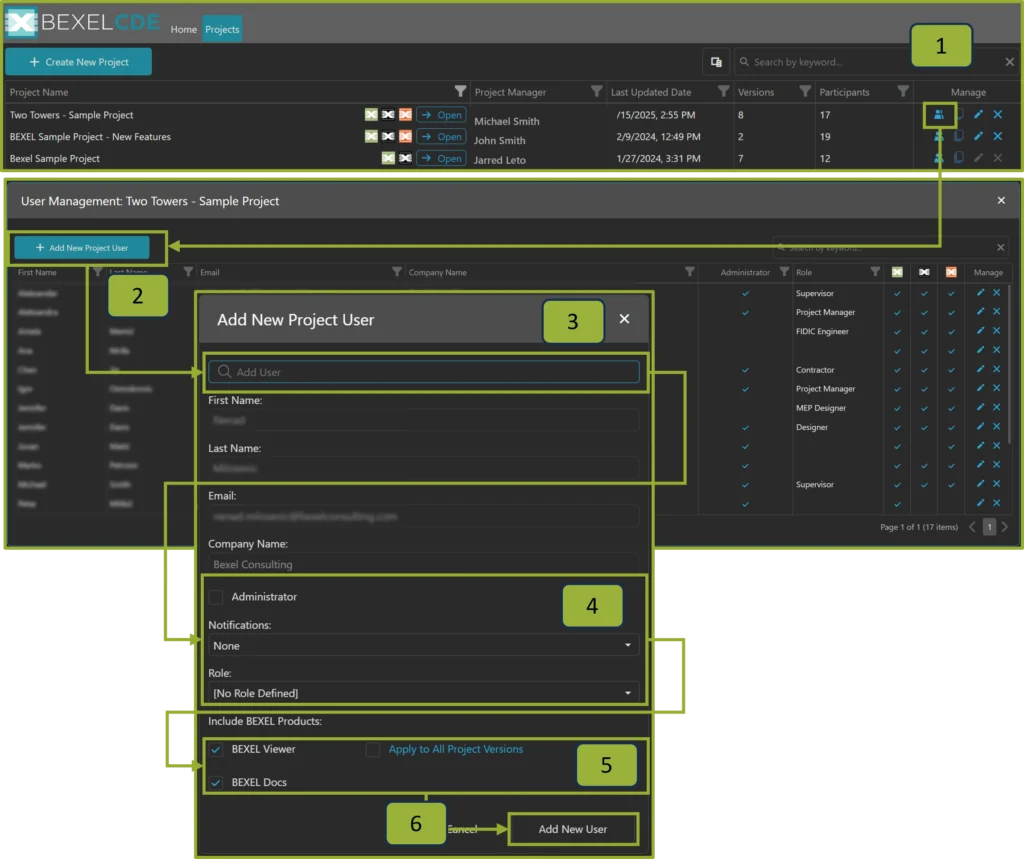Screen dimensions: 1024x859
Task: Confirm with the Add New User button
Action: (573, 829)
